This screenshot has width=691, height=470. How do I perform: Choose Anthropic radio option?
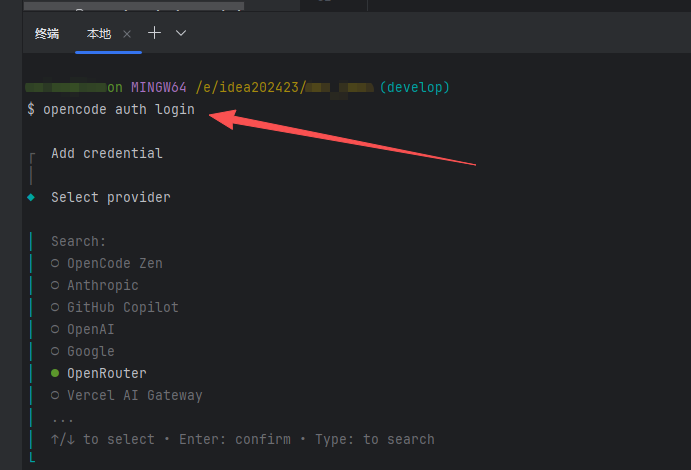(x=102, y=285)
